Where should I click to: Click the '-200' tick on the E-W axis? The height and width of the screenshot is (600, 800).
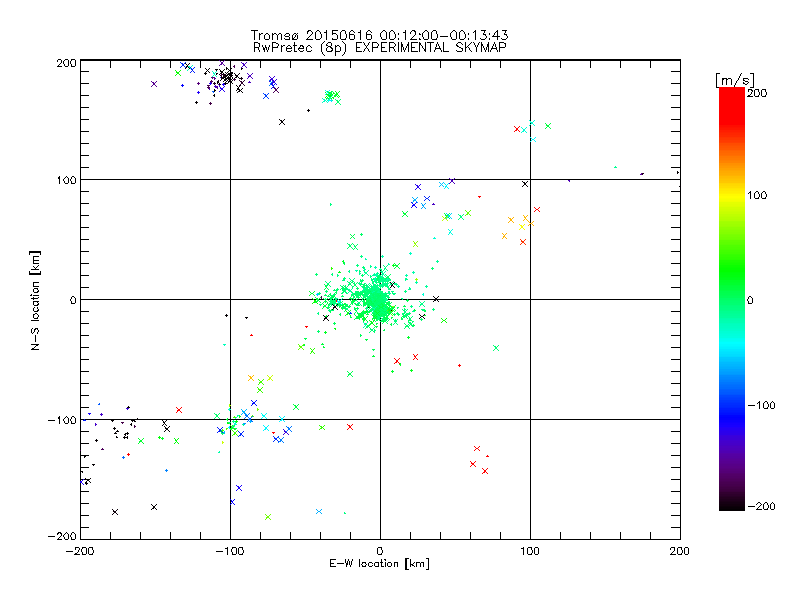pyautogui.click(x=81, y=551)
